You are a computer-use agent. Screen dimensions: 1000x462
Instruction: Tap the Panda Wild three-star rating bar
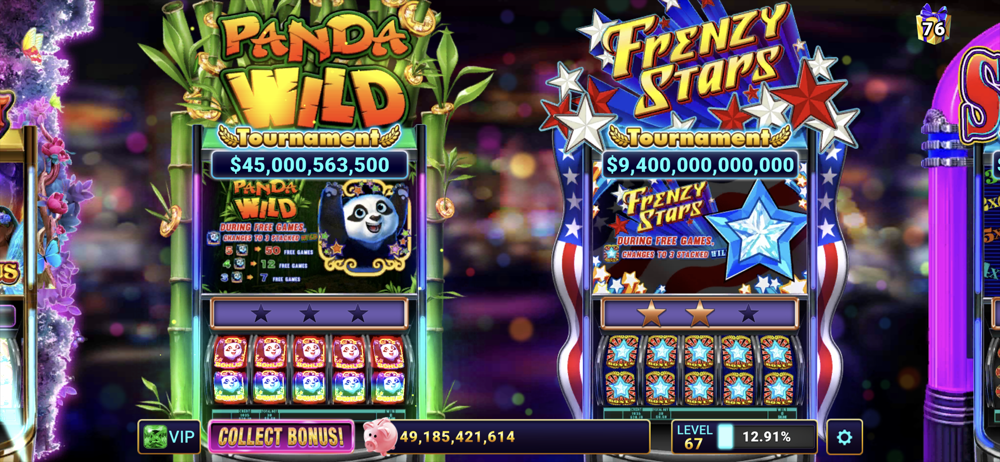[x=309, y=313]
